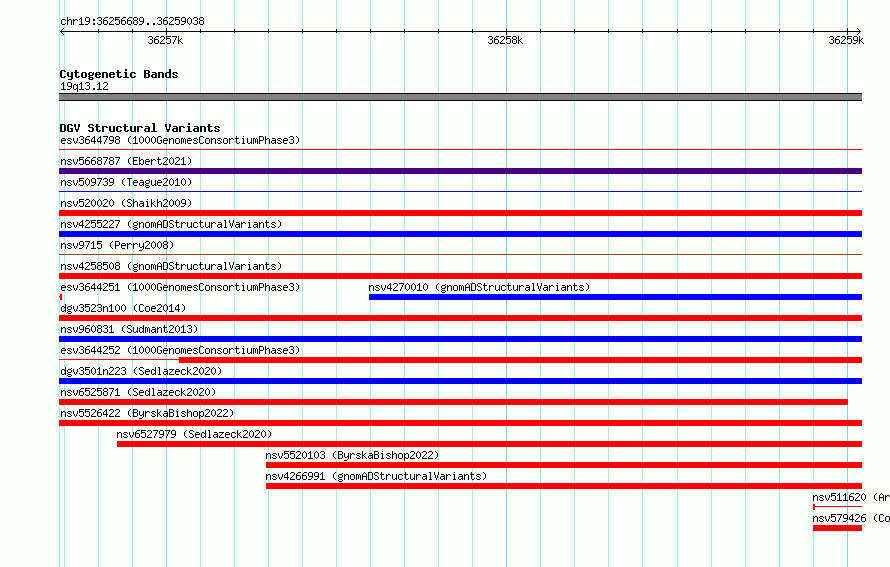
Task: Click the nsv4266991 red variant bar
Action: (x=564, y=486)
